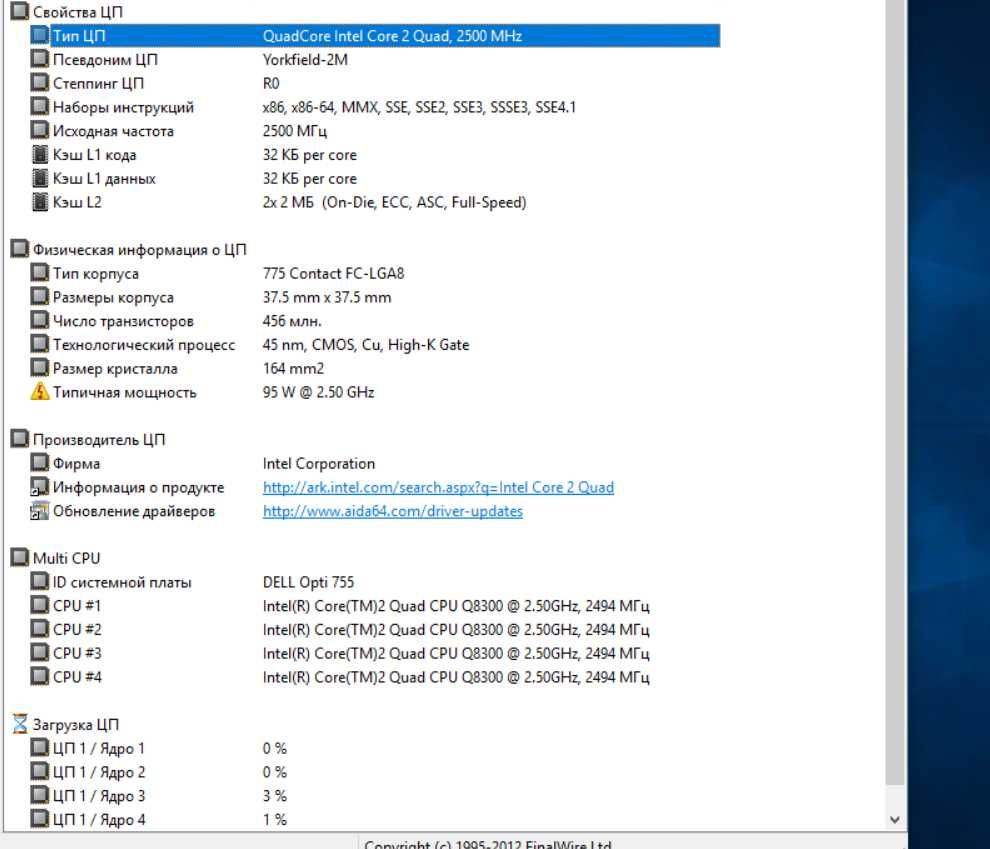
Task: Click the 'Multi CPU' section header text
Action: click(66, 558)
